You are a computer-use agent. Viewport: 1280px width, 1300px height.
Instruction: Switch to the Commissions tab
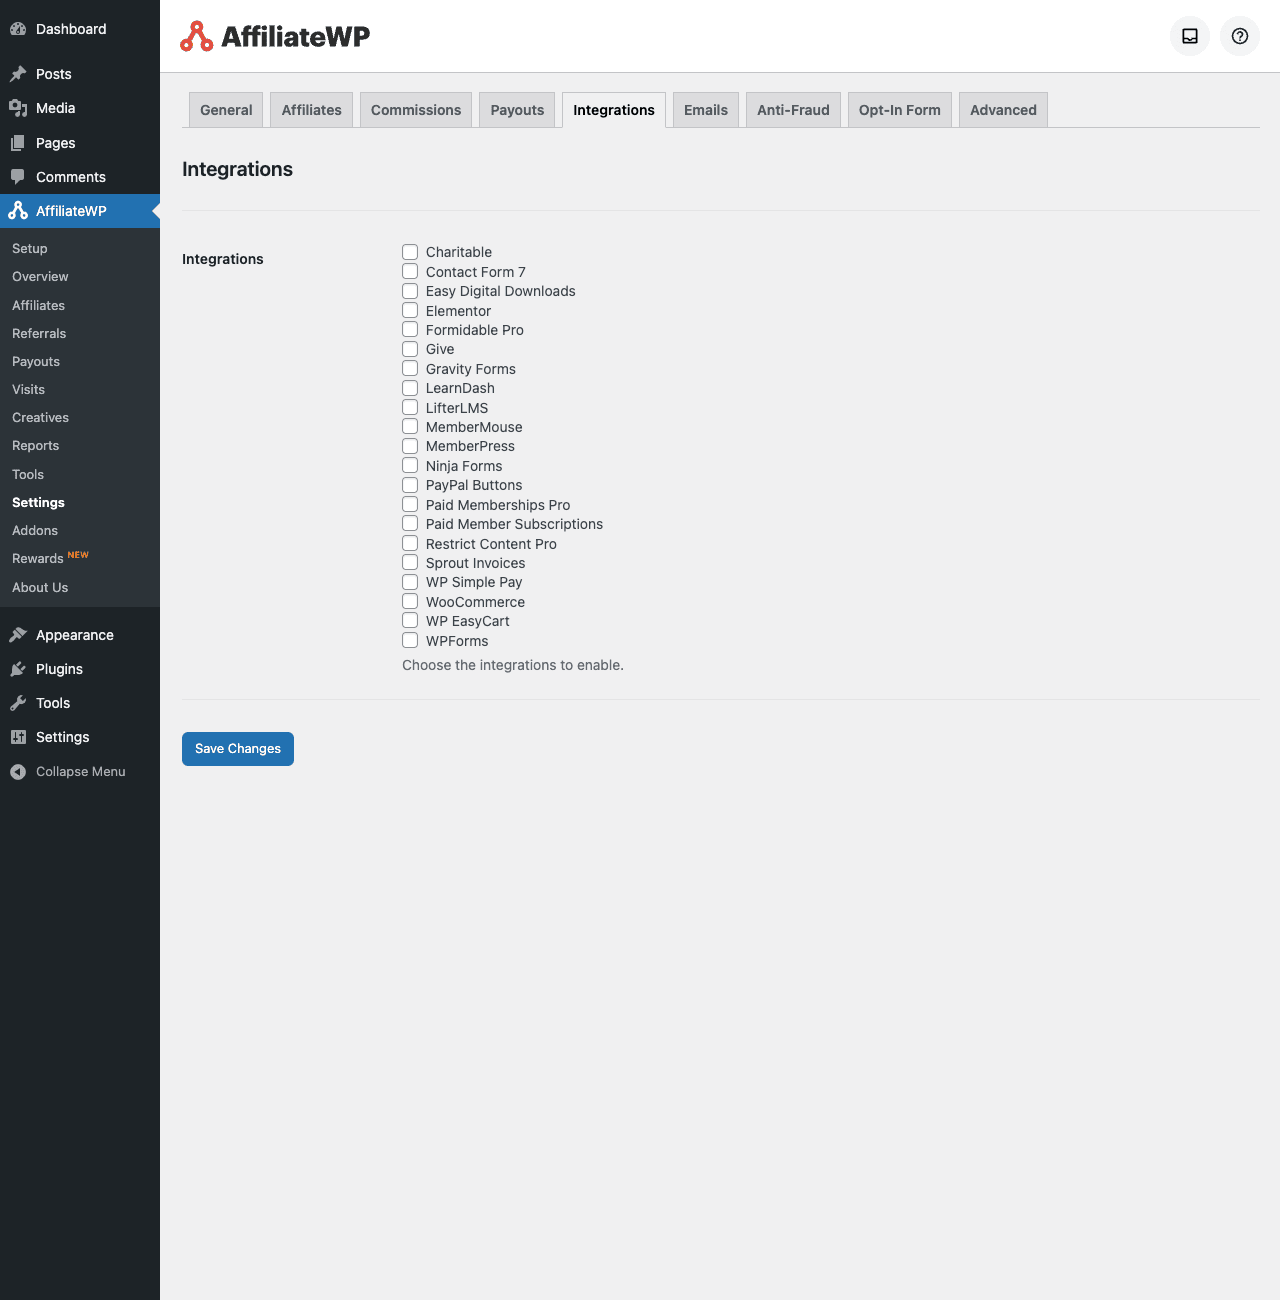(x=416, y=110)
